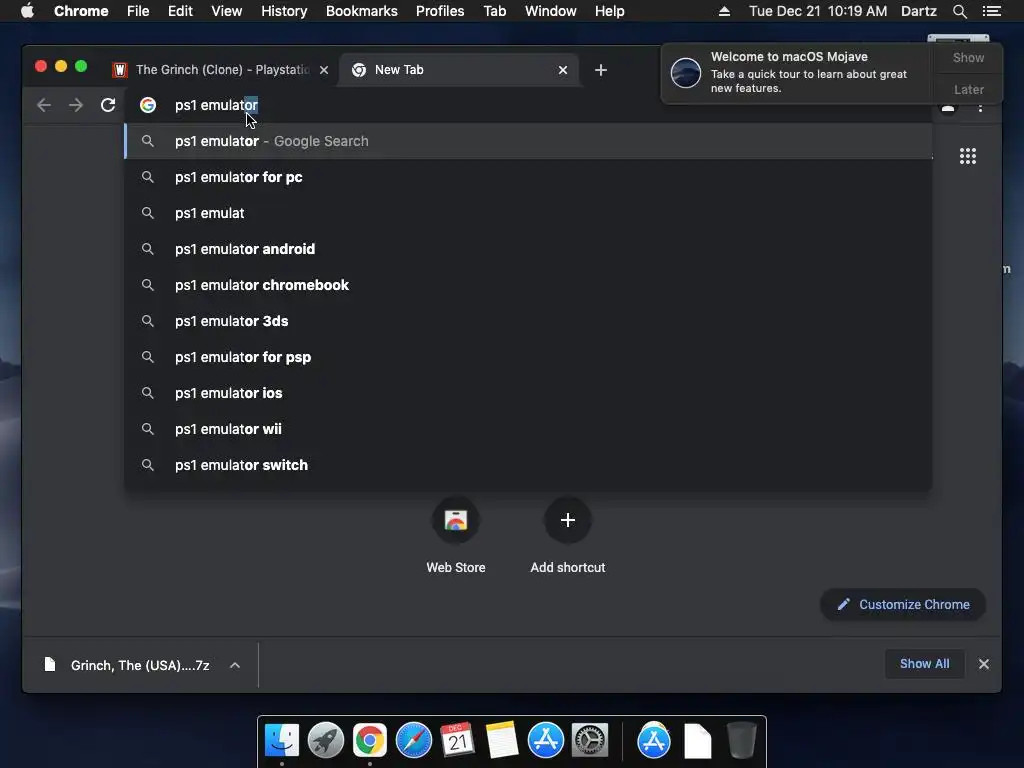Open Calendar from the Dock
The width and height of the screenshot is (1024, 768).
pos(458,741)
